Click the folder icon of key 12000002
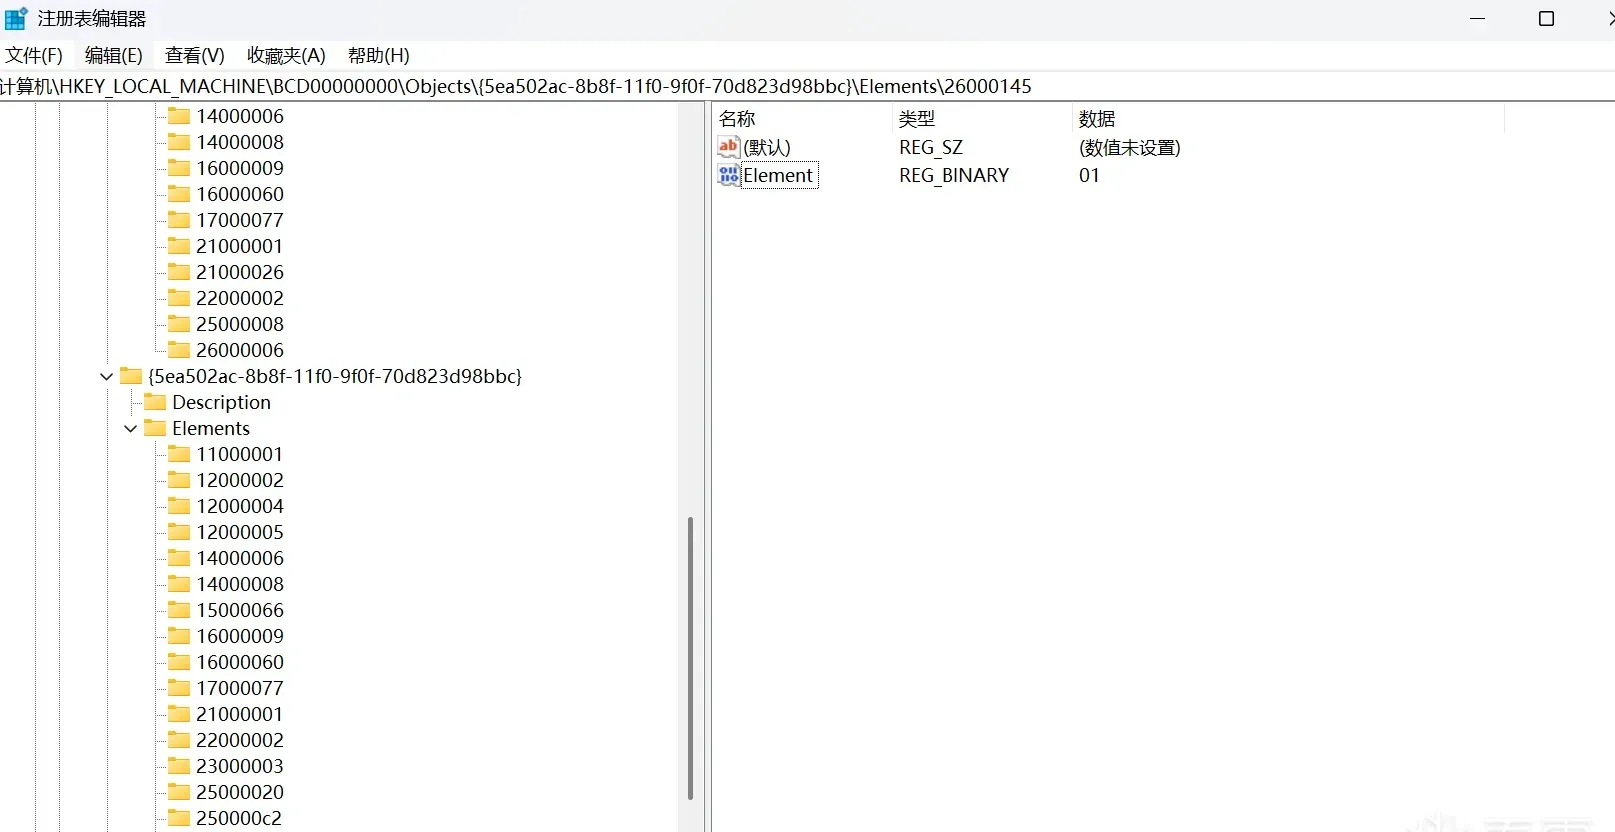The height and width of the screenshot is (832, 1615). tap(179, 480)
